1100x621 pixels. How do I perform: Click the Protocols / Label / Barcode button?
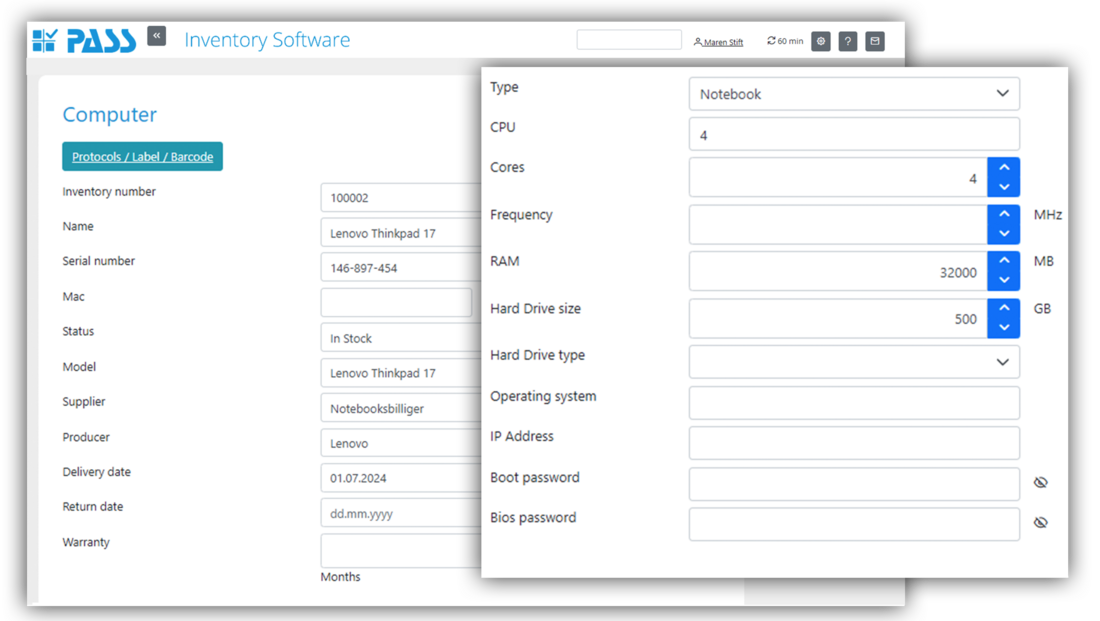click(x=141, y=156)
